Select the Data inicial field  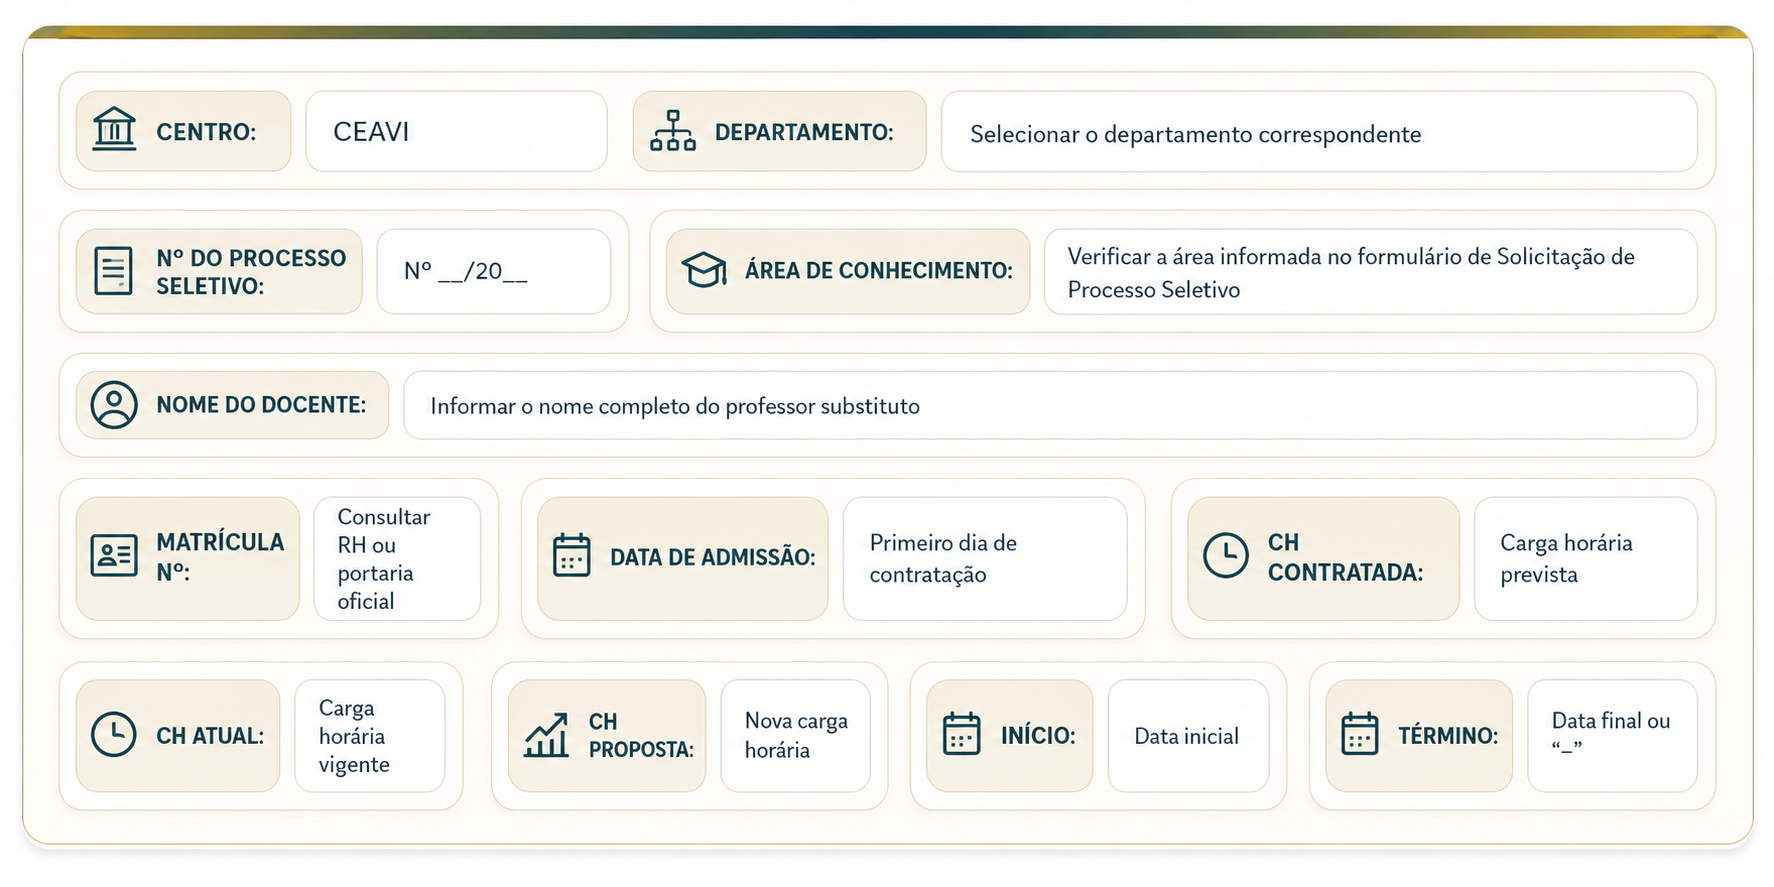tap(1188, 736)
